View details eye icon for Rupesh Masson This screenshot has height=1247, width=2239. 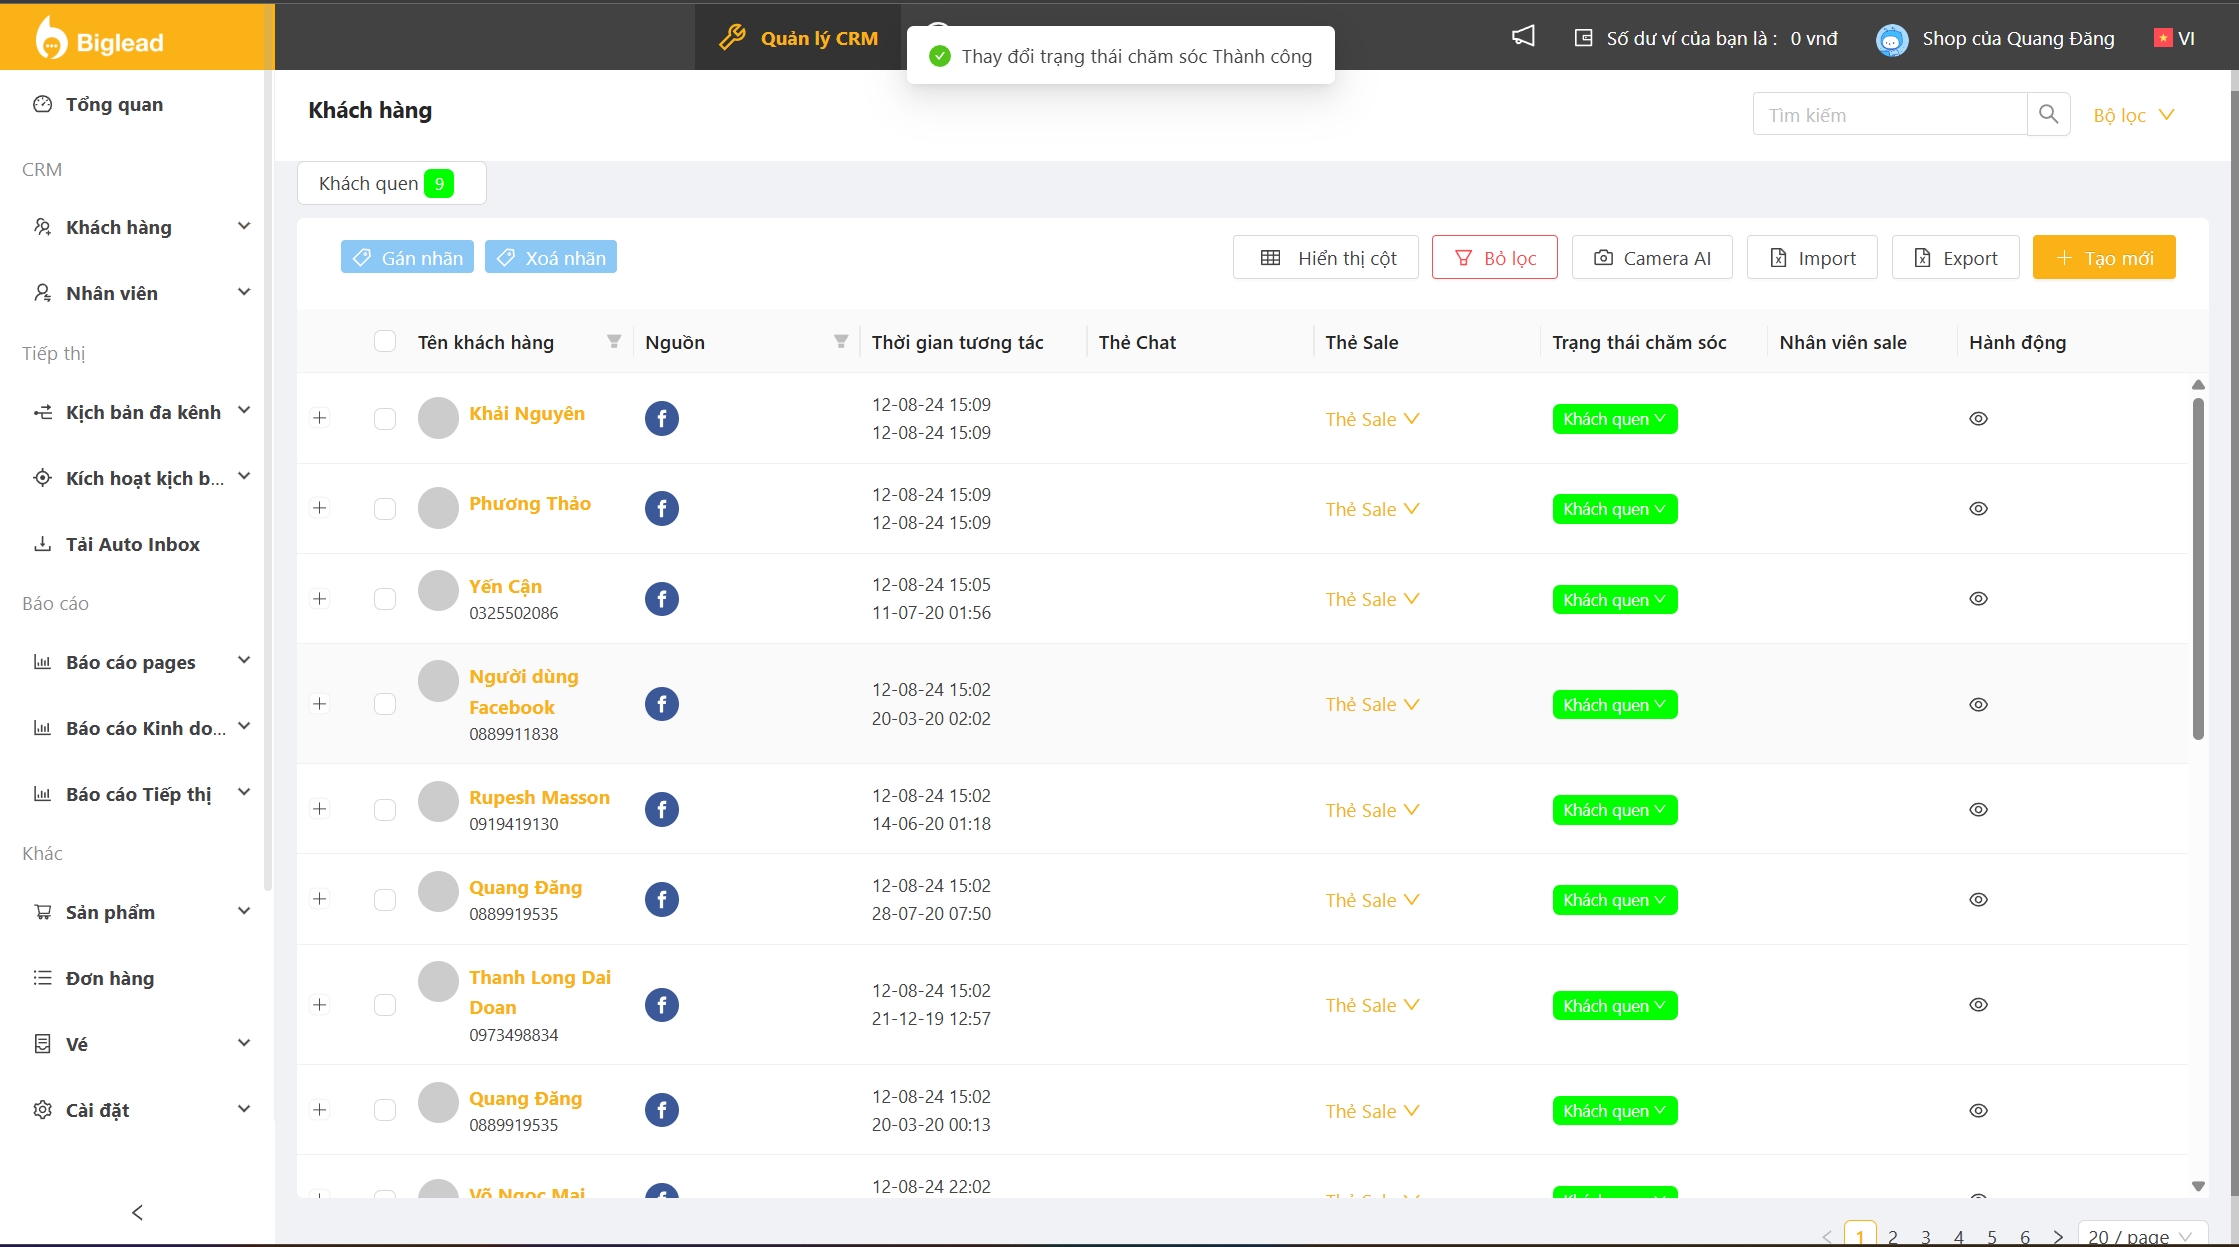(x=1978, y=809)
